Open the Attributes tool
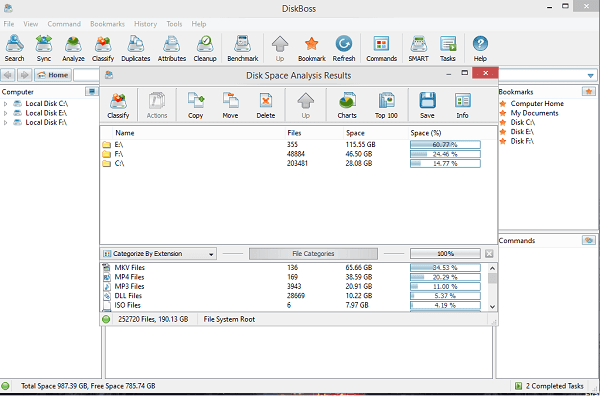This screenshot has height=396, width=600. [172, 48]
